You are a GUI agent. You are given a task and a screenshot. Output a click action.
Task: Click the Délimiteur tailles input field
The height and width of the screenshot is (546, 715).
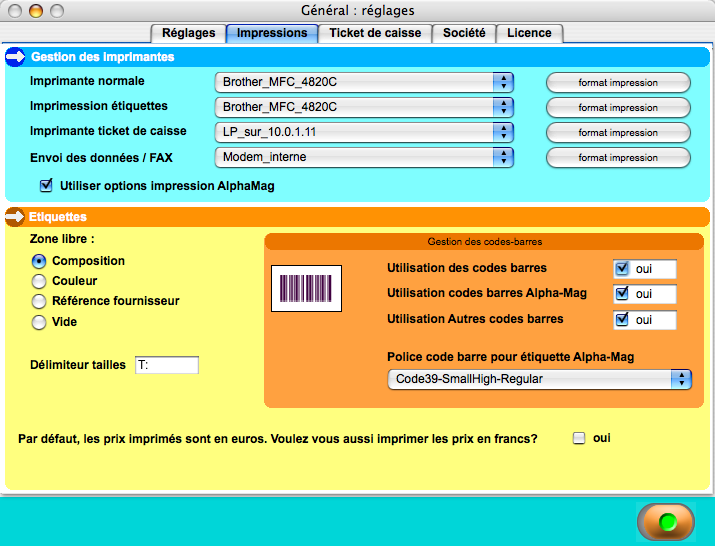click(x=167, y=365)
